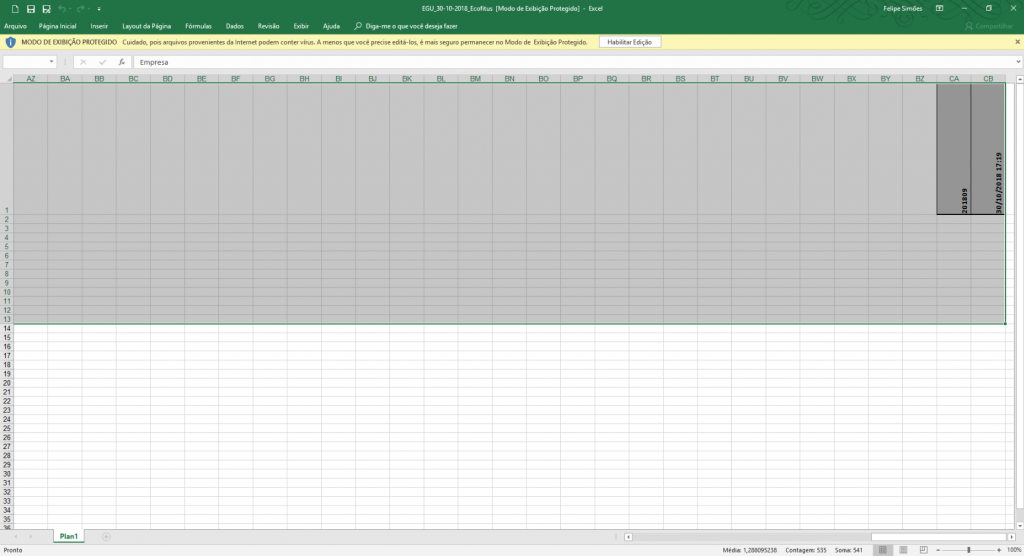Expand the formula bar using the chevron
Image resolution: width=1024 pixels, height=556 pixels.
[1018, 62]
